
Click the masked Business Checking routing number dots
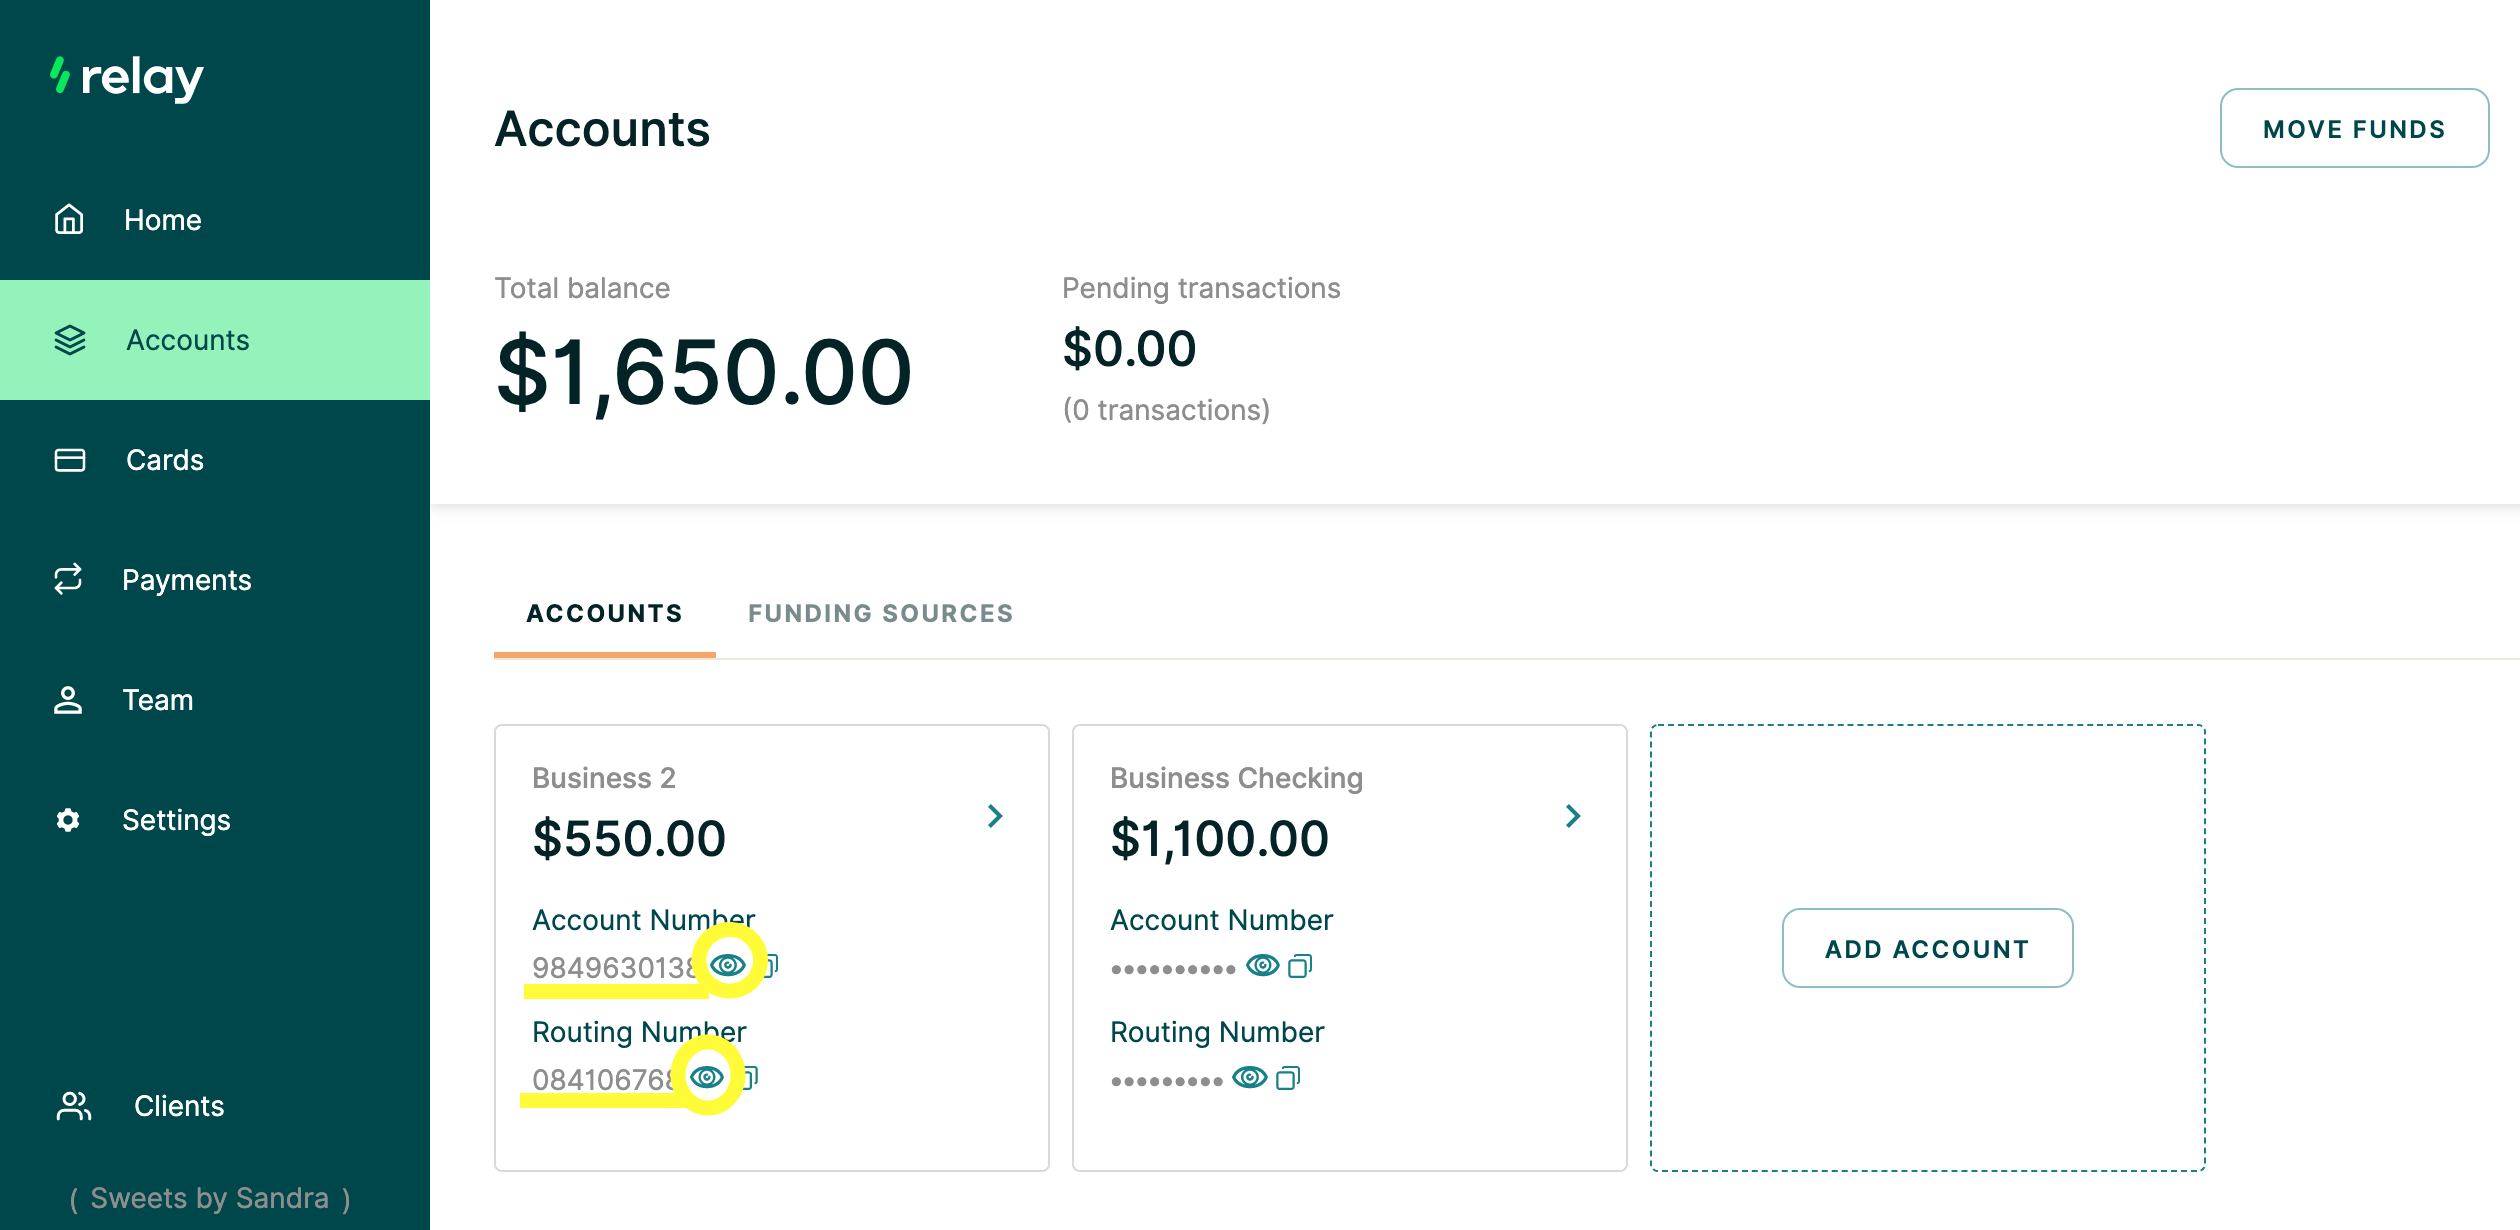[x=1167, y=1081]
